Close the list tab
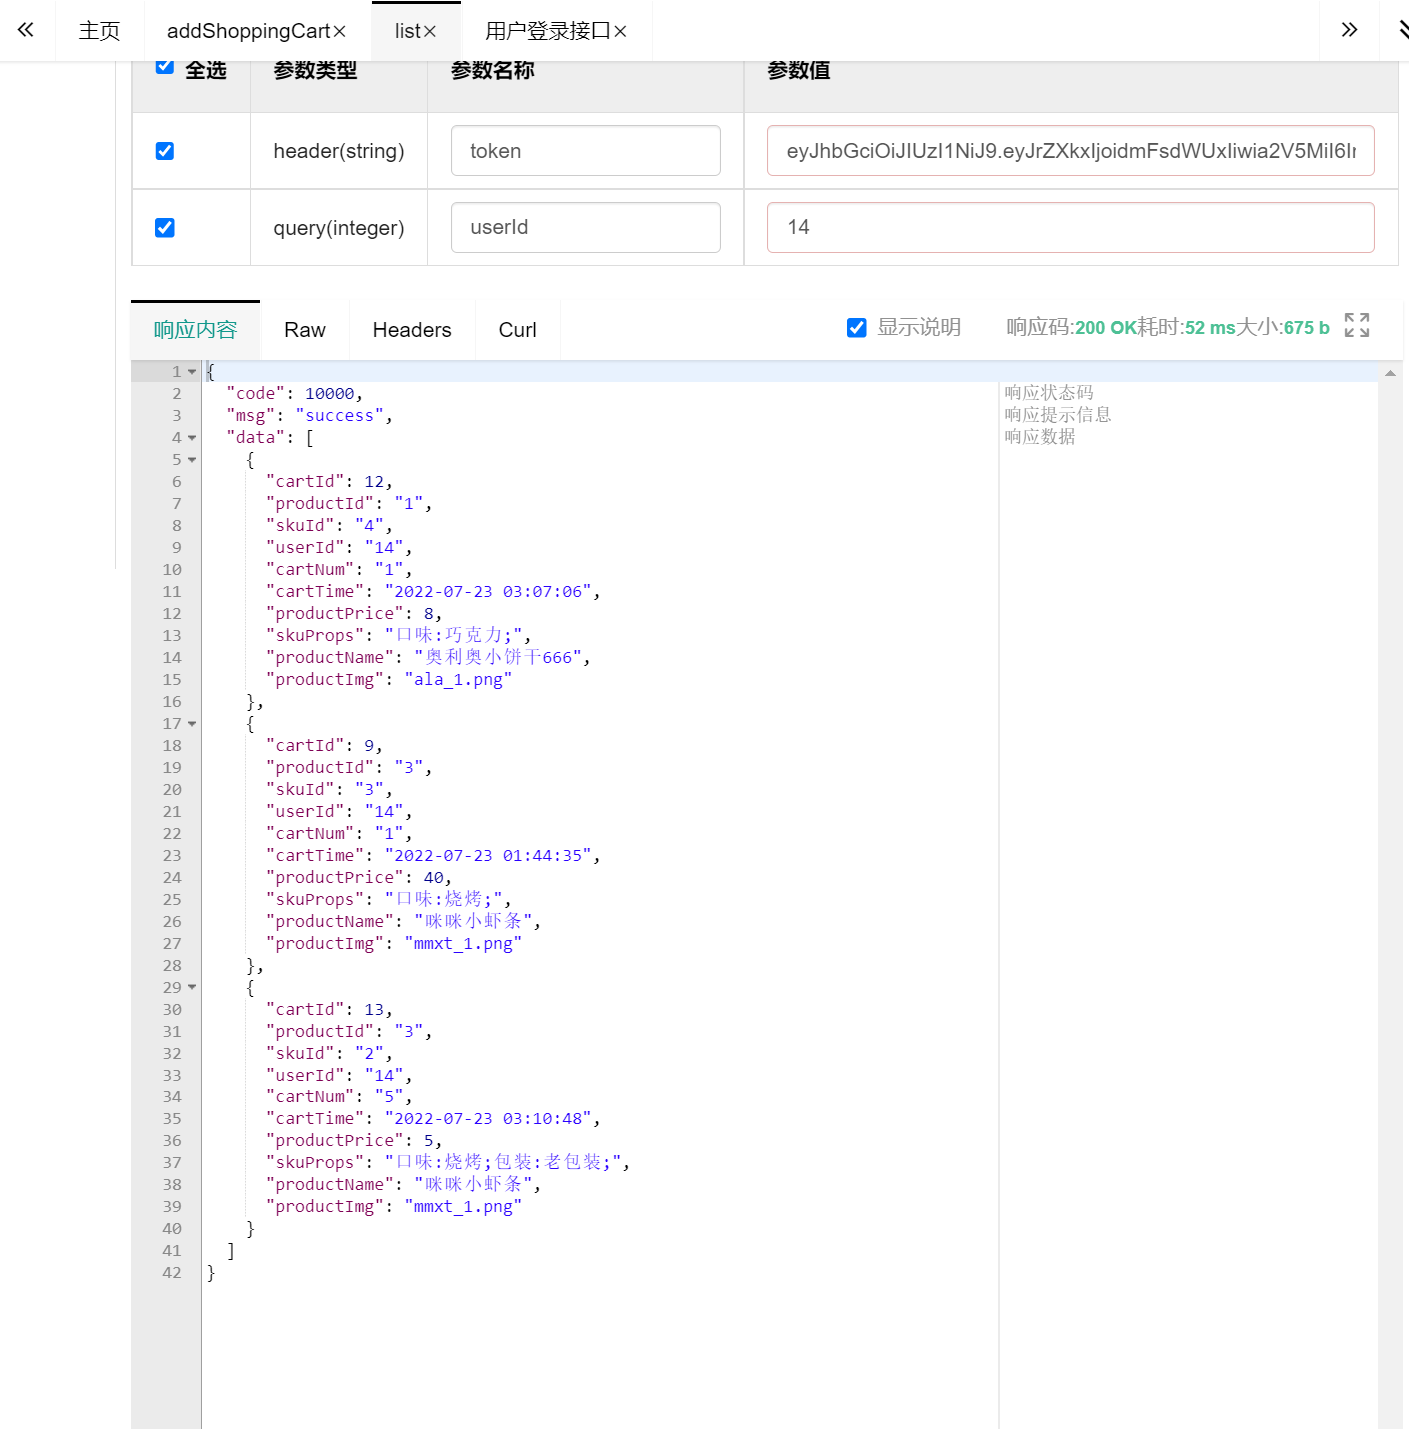Screen dimensions: 1409x1429 tap(430, 32)
